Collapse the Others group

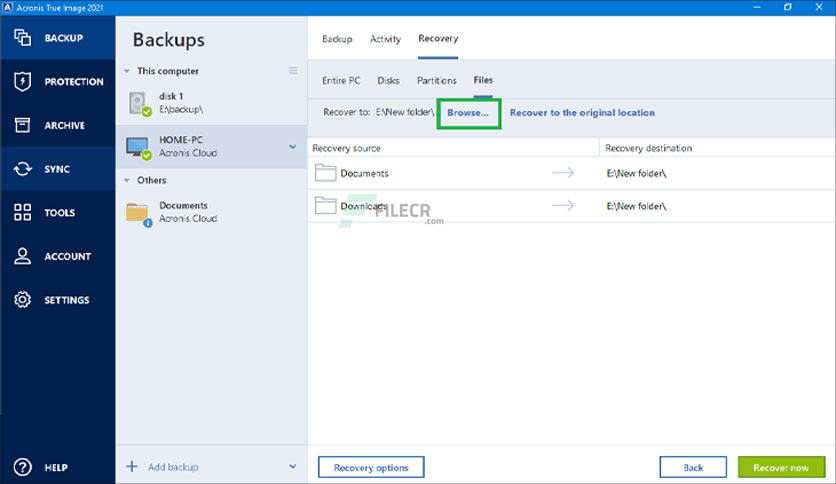coord(126,180)
